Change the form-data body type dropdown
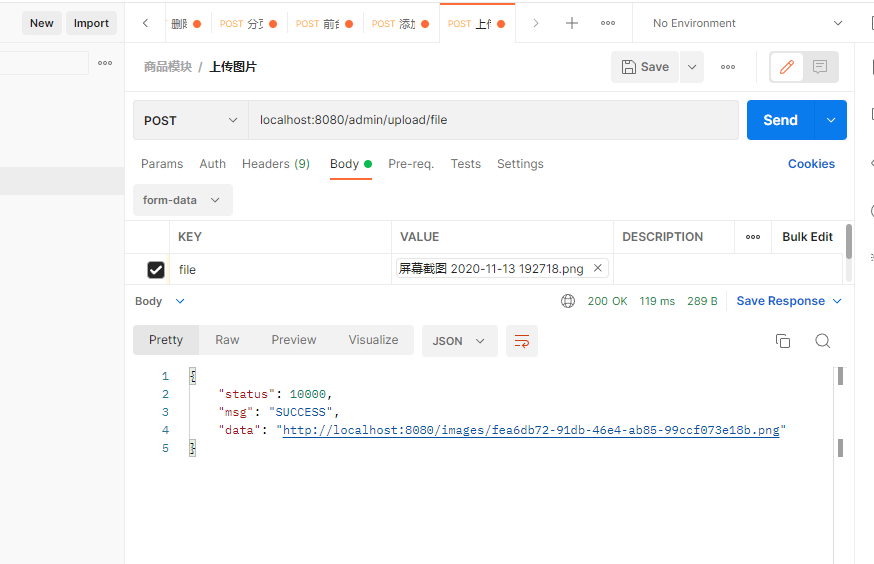The image size is (874, 564). pyautogui.click(x=182, y=200)
